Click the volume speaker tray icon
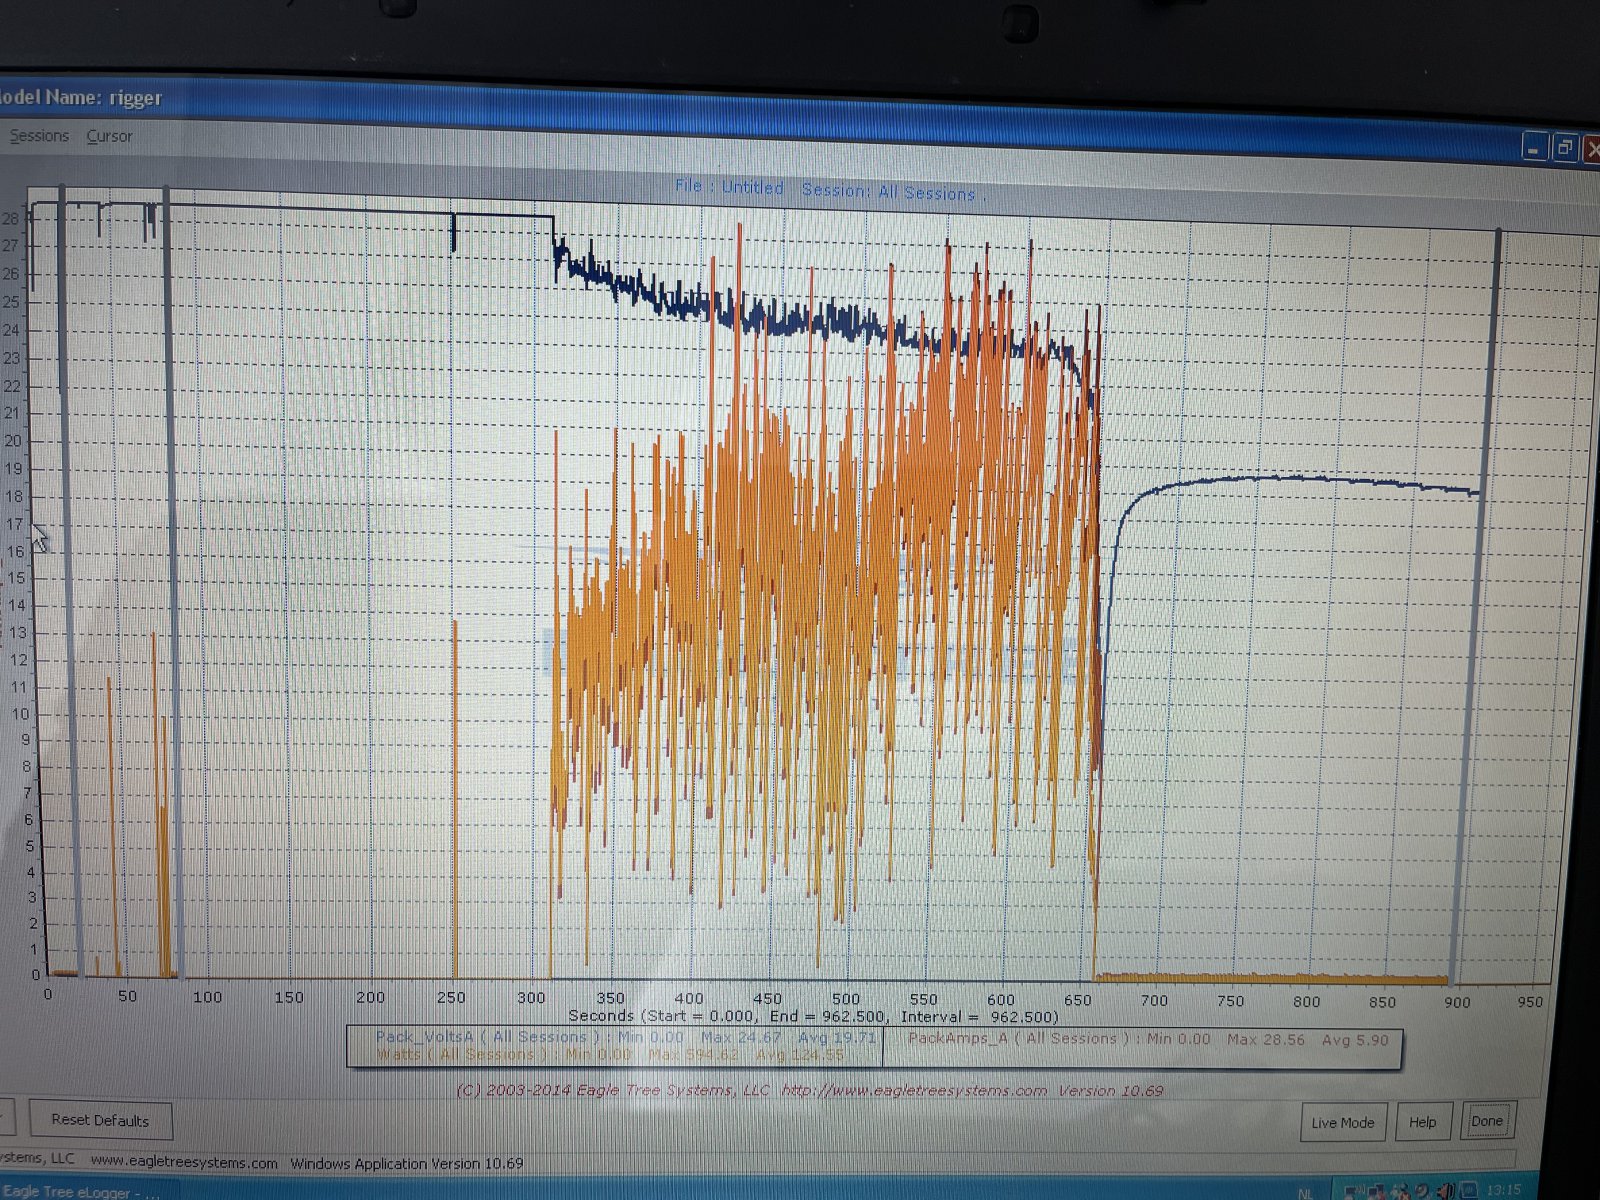 point(1445,1190)
